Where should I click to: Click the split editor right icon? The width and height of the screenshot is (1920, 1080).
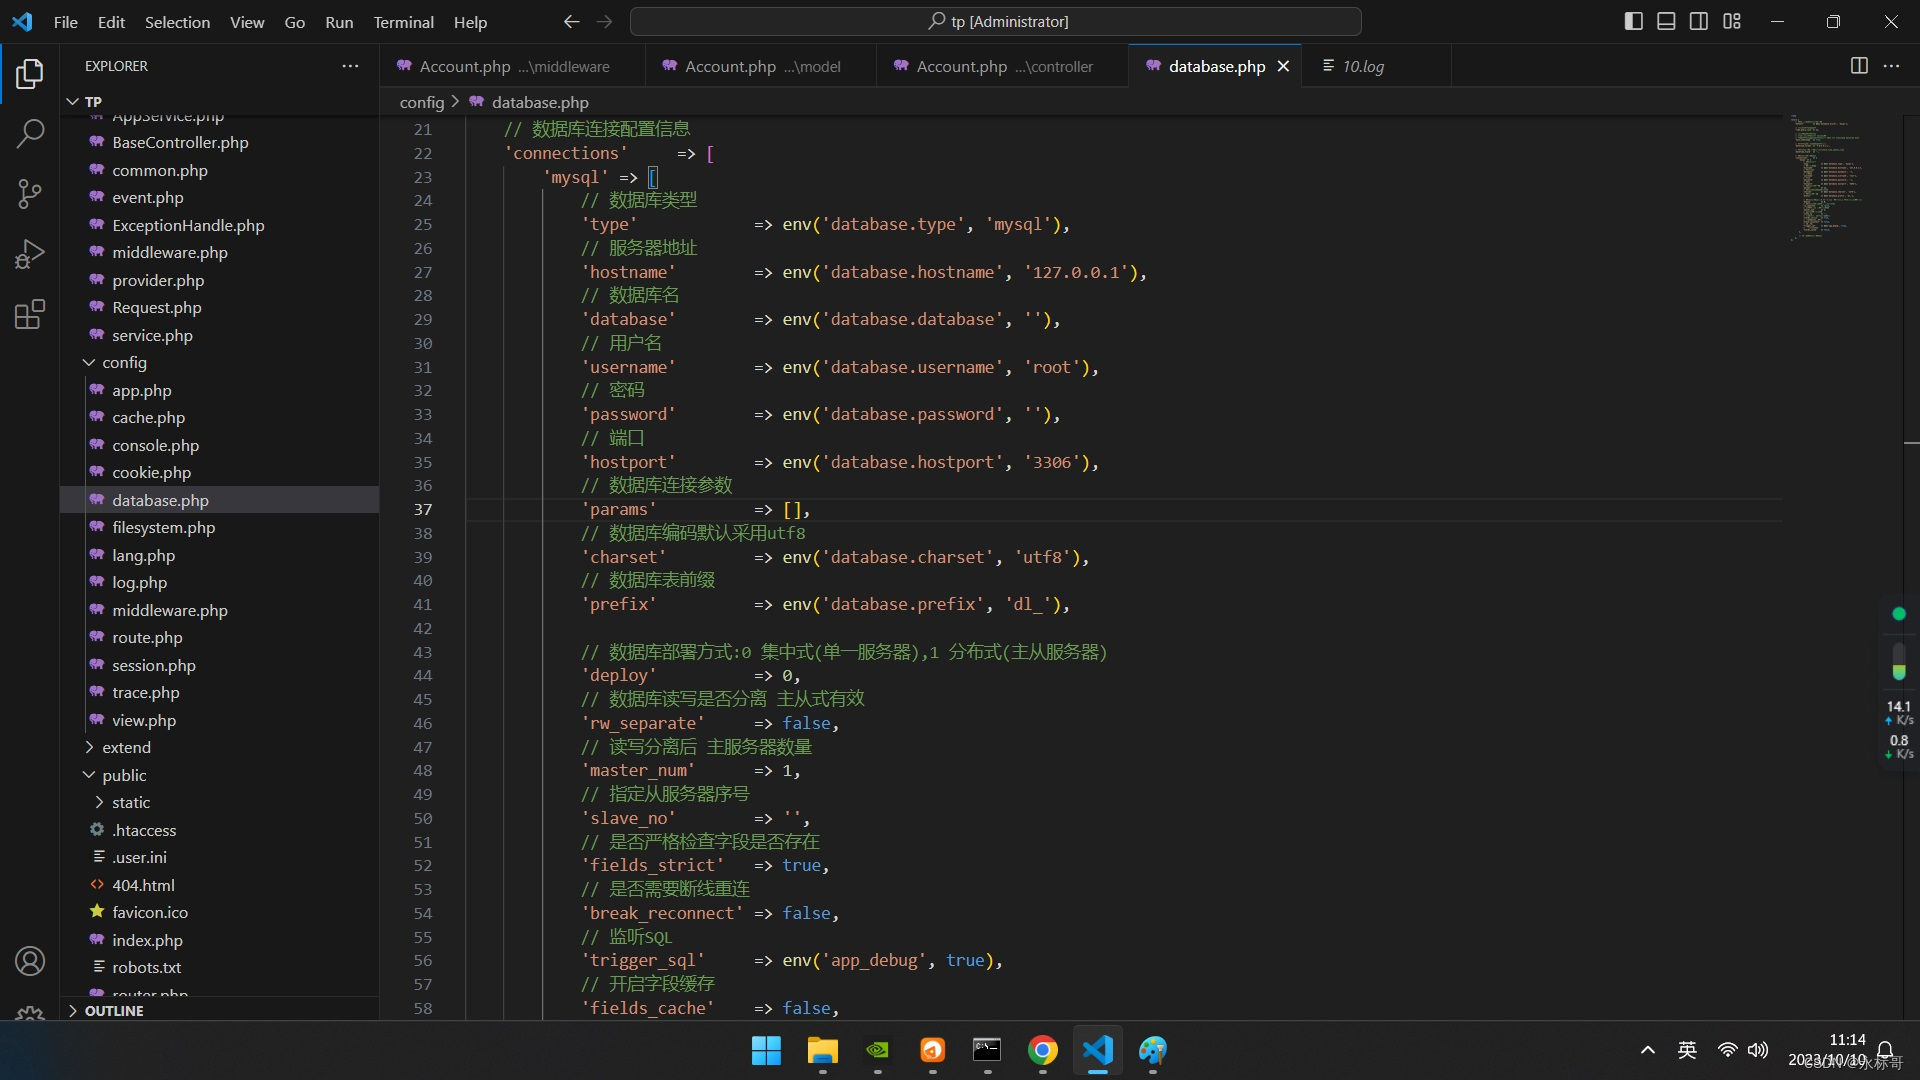click(1859, 66)
